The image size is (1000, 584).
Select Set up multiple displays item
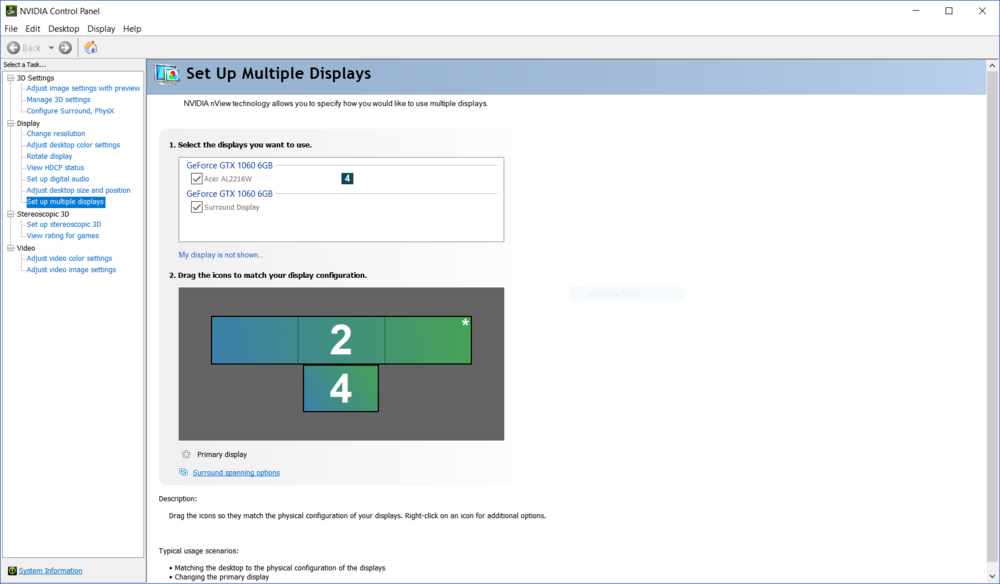coord(65,202)
